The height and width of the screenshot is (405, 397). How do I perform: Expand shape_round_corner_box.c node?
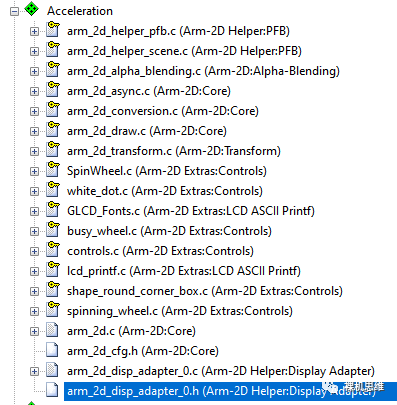tap(34, 292)
